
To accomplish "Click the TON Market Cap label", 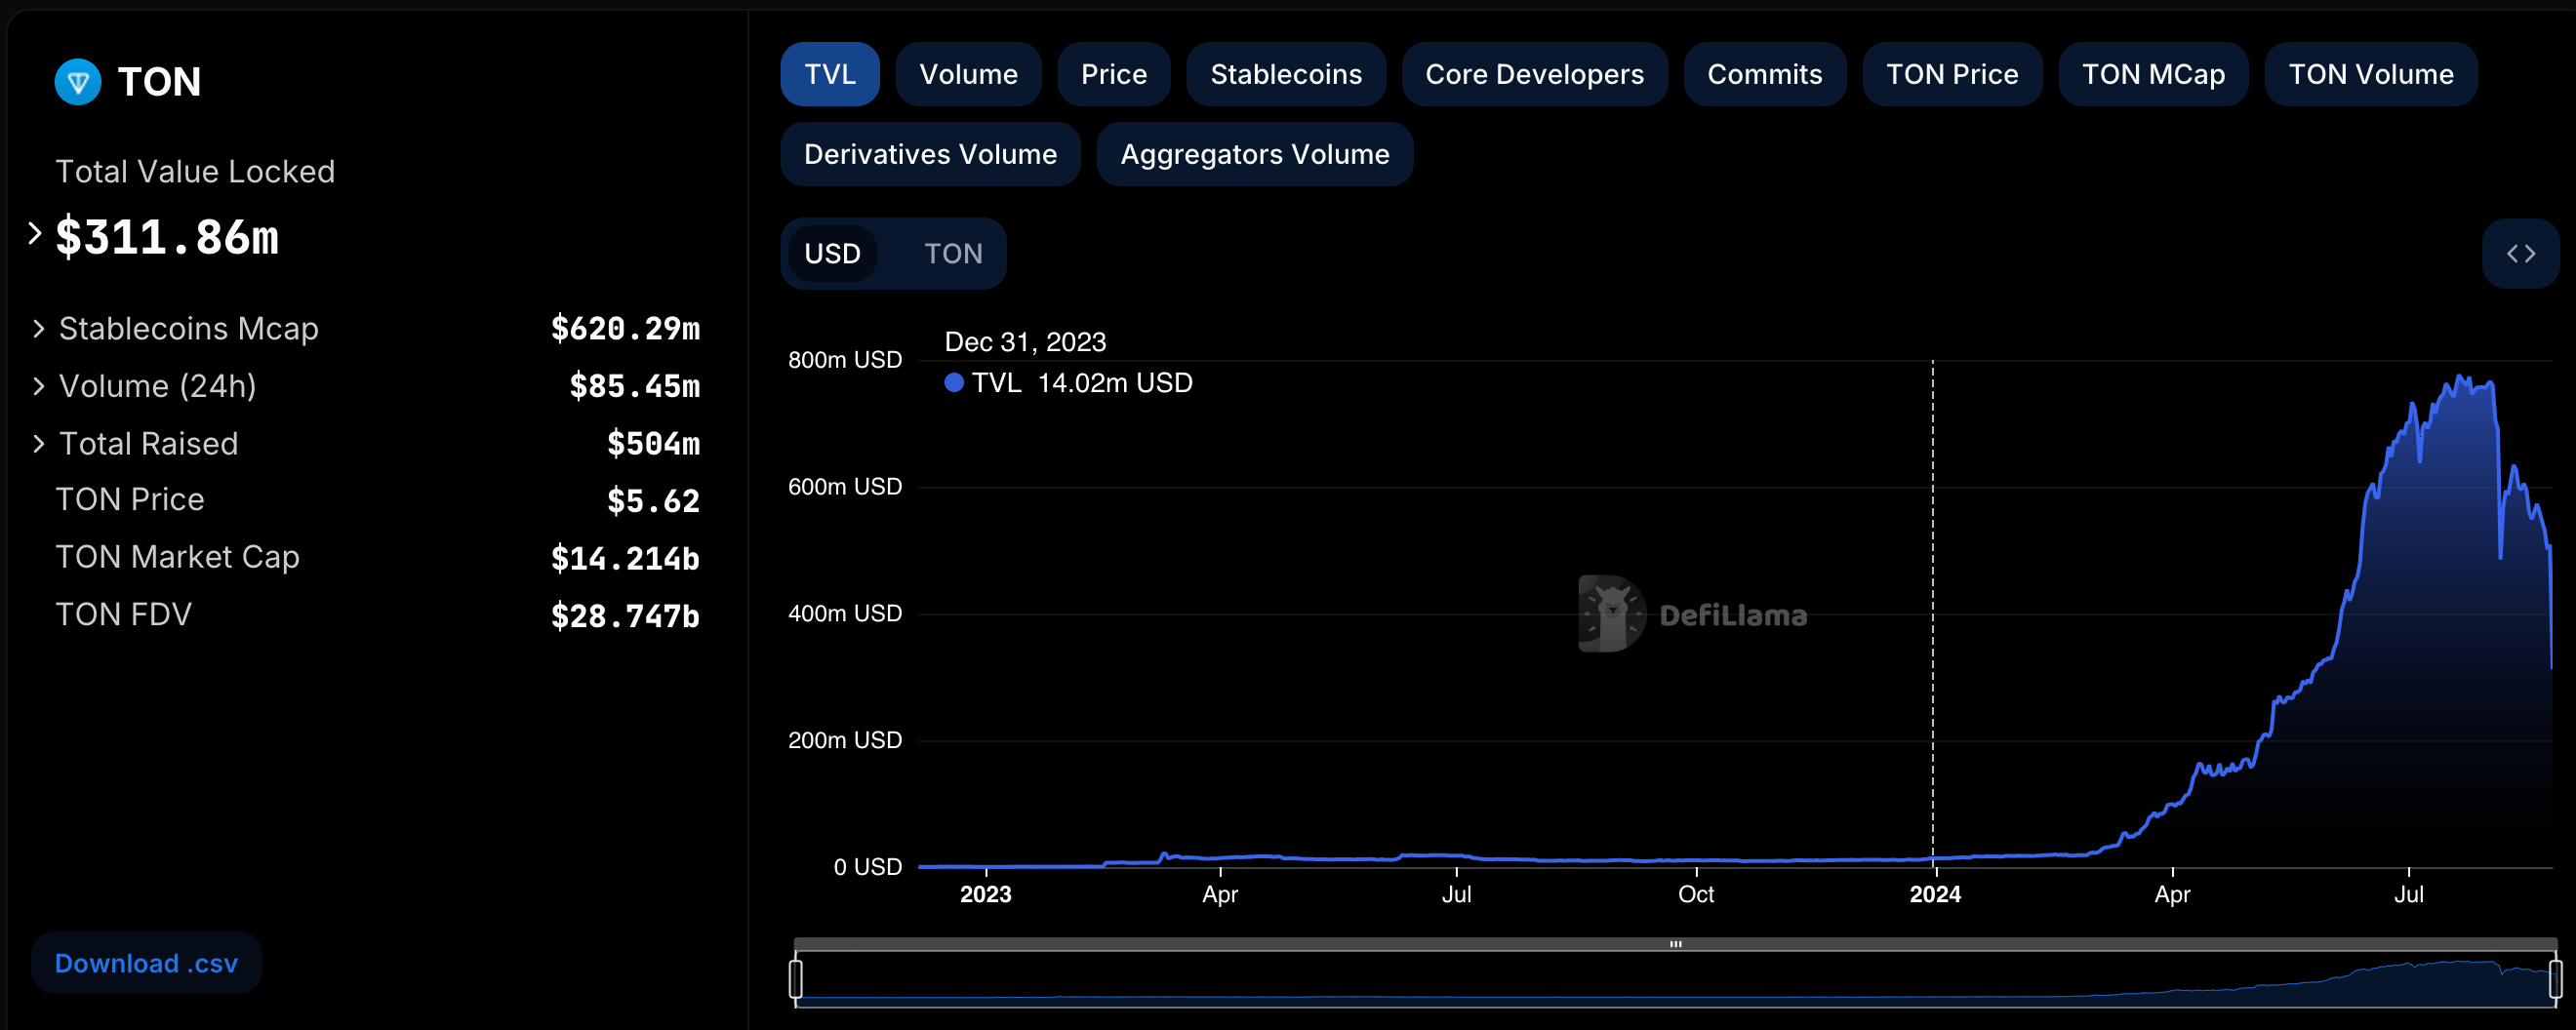I will (177, 557).
